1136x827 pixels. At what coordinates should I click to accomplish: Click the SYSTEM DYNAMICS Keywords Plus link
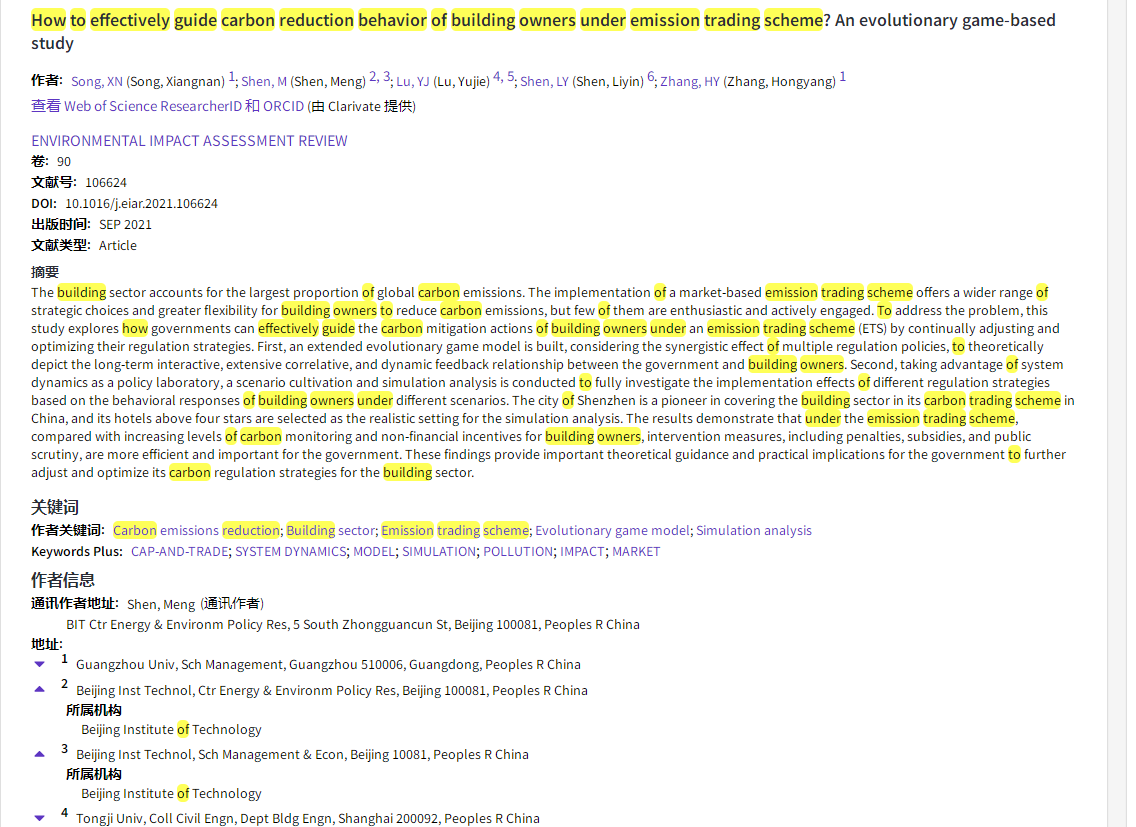click(291, 552)
